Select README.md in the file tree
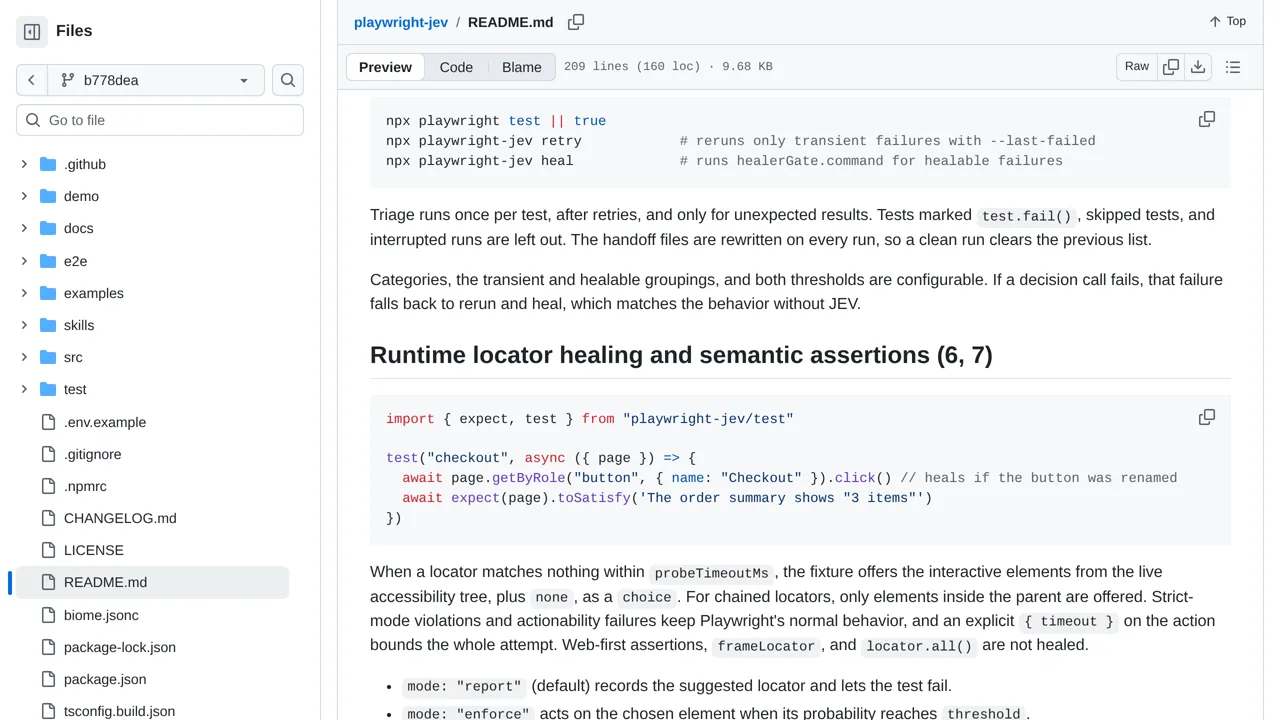The image size is (1280, 720). point(152,582)
